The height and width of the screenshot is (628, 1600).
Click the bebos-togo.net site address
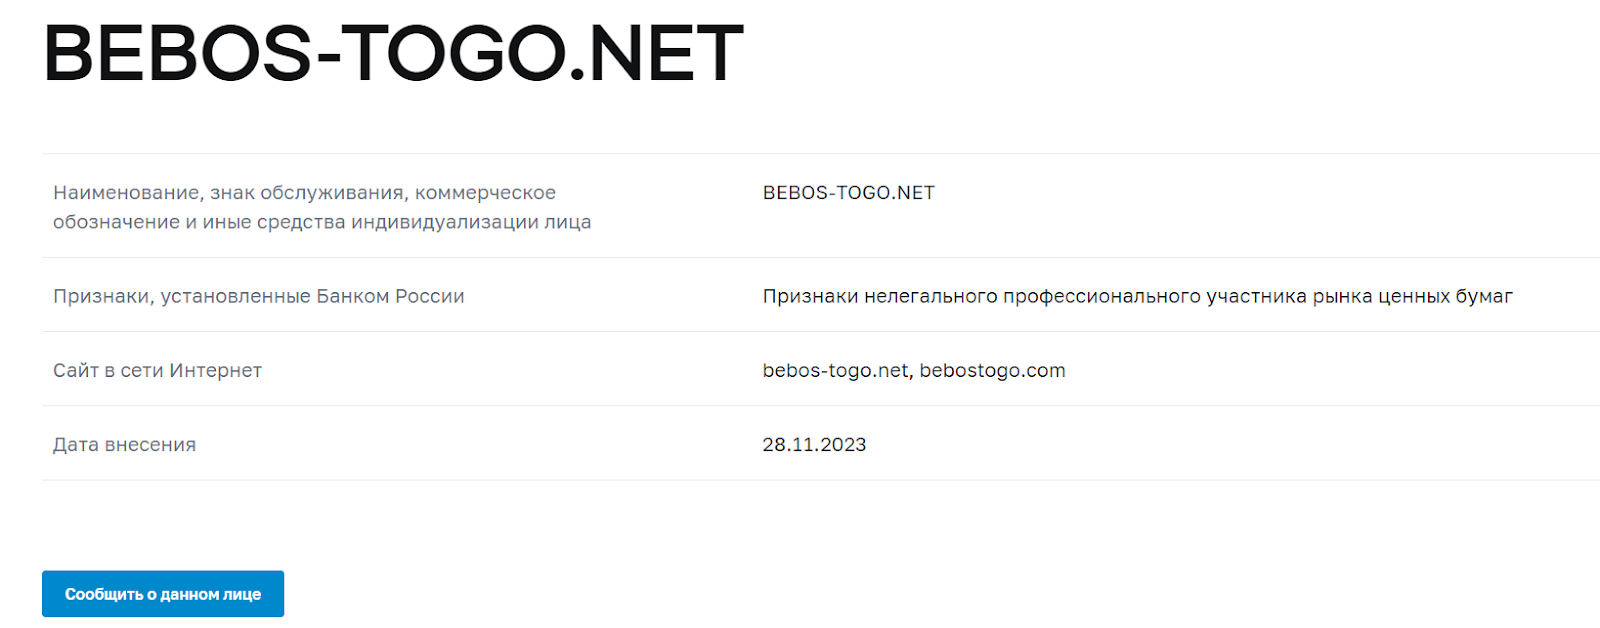point(835,371)
